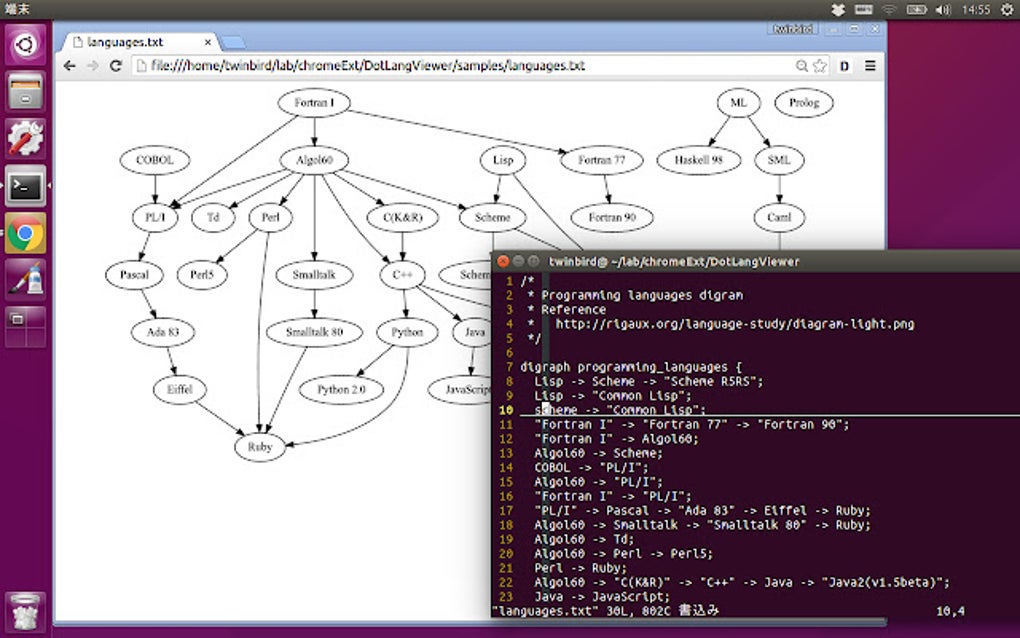
Task: Click the Ada 83 node
Action: pyautogui.click(x=163, y=332)
